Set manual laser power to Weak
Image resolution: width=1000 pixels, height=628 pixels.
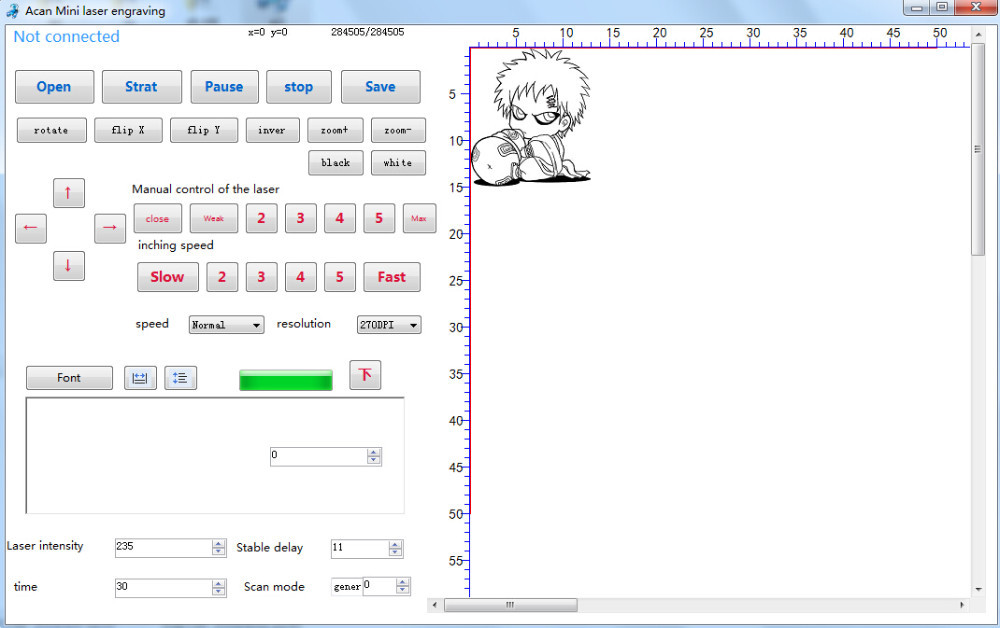click(x=214, y=219)
